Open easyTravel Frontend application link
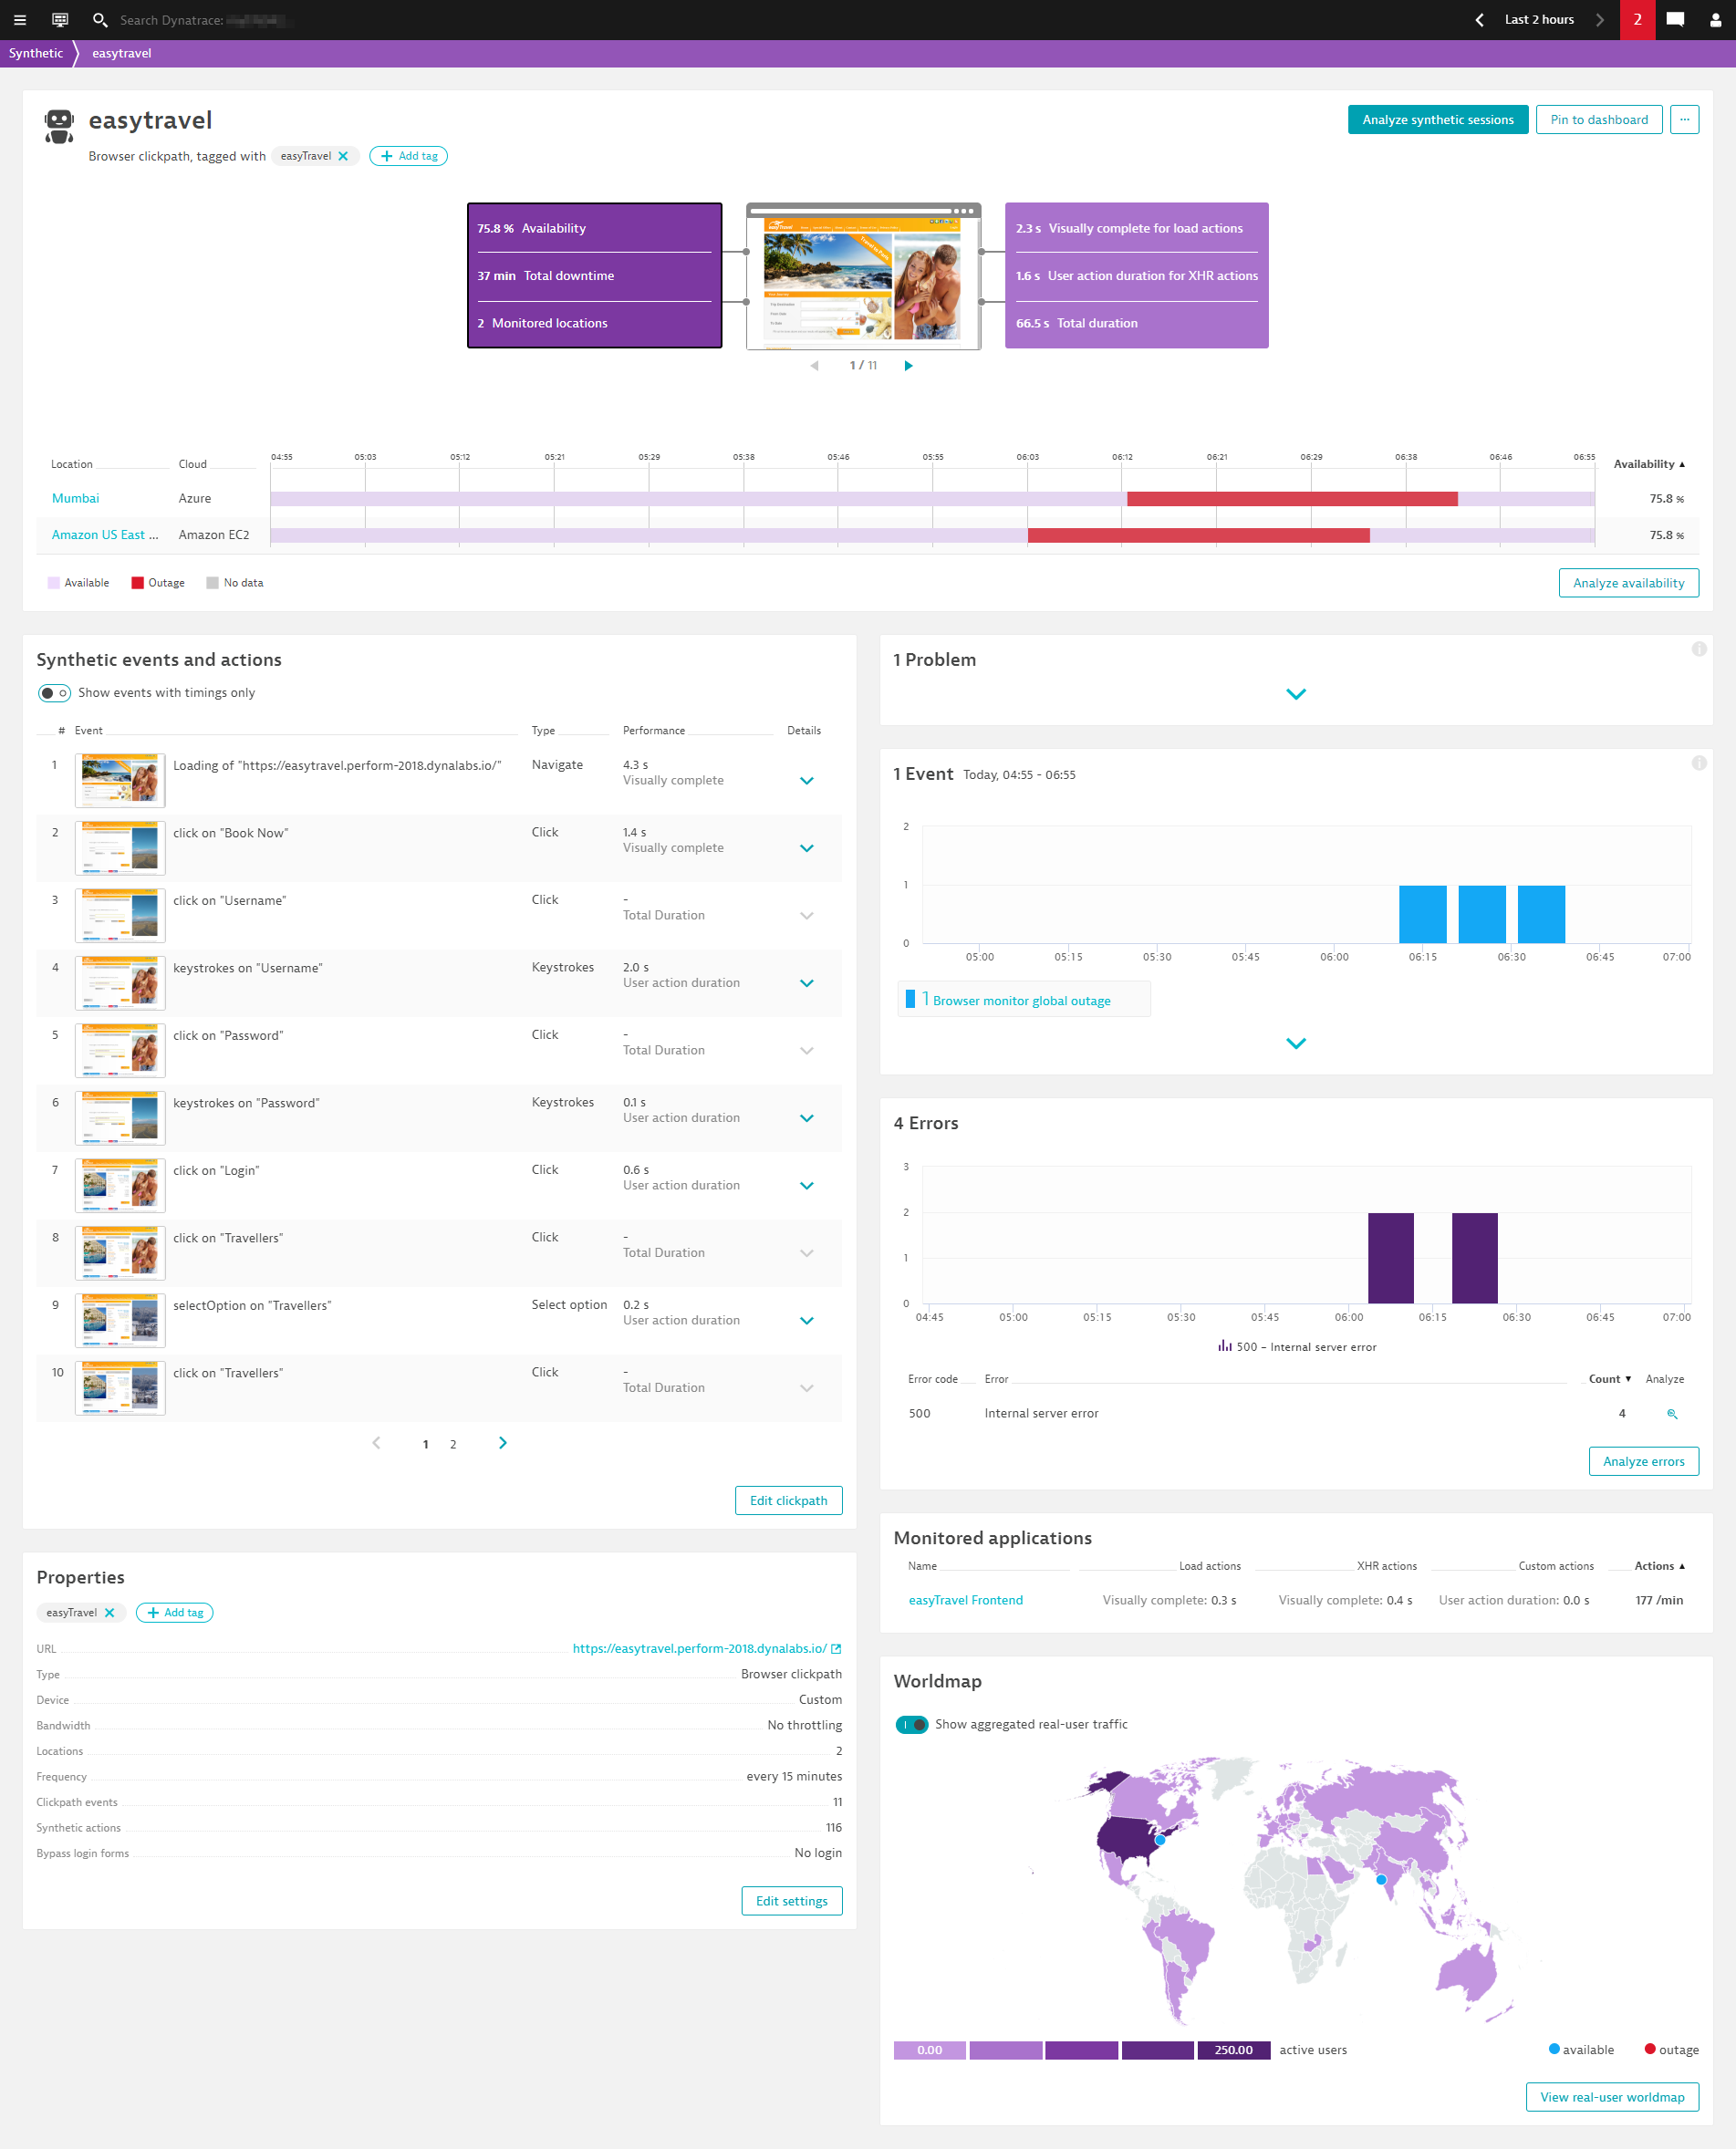The height and width of the screenshot is (2149, 1736). [x=965, y=1600]
